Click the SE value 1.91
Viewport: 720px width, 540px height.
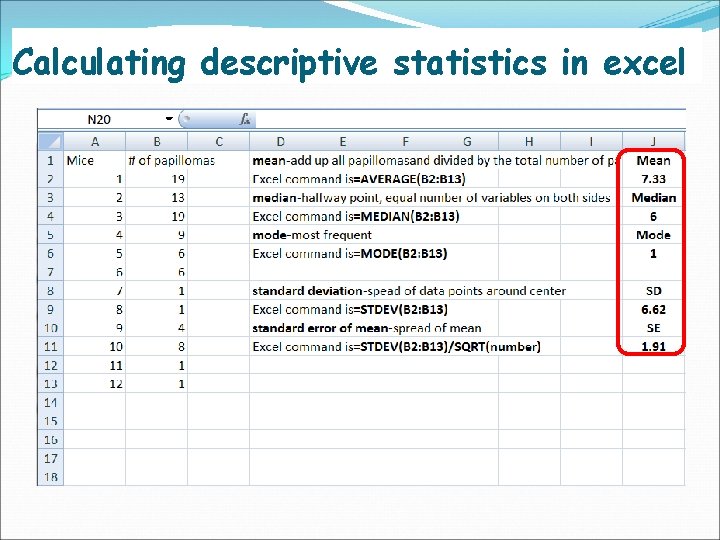pyautogui.click(x=653, y=347)
